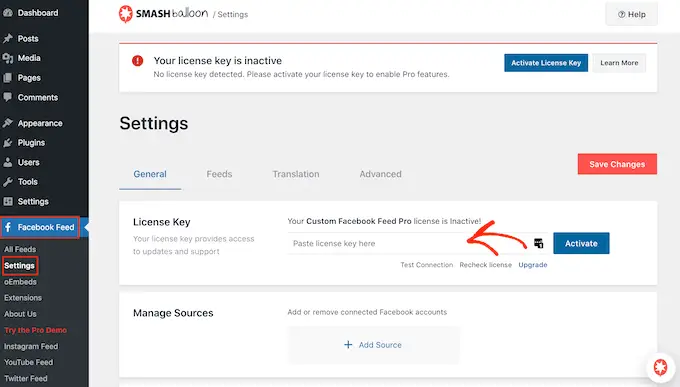Switch to the Translation tab

296,174
